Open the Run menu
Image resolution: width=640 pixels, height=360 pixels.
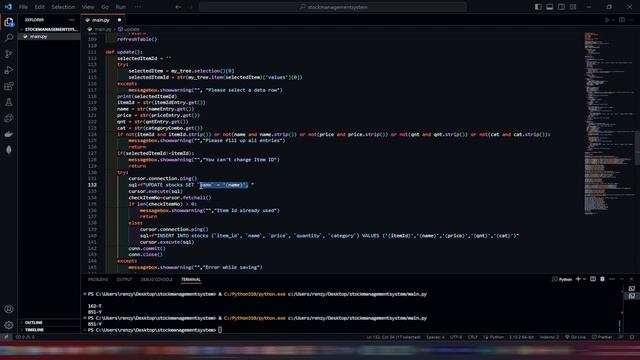pos(120,7)
